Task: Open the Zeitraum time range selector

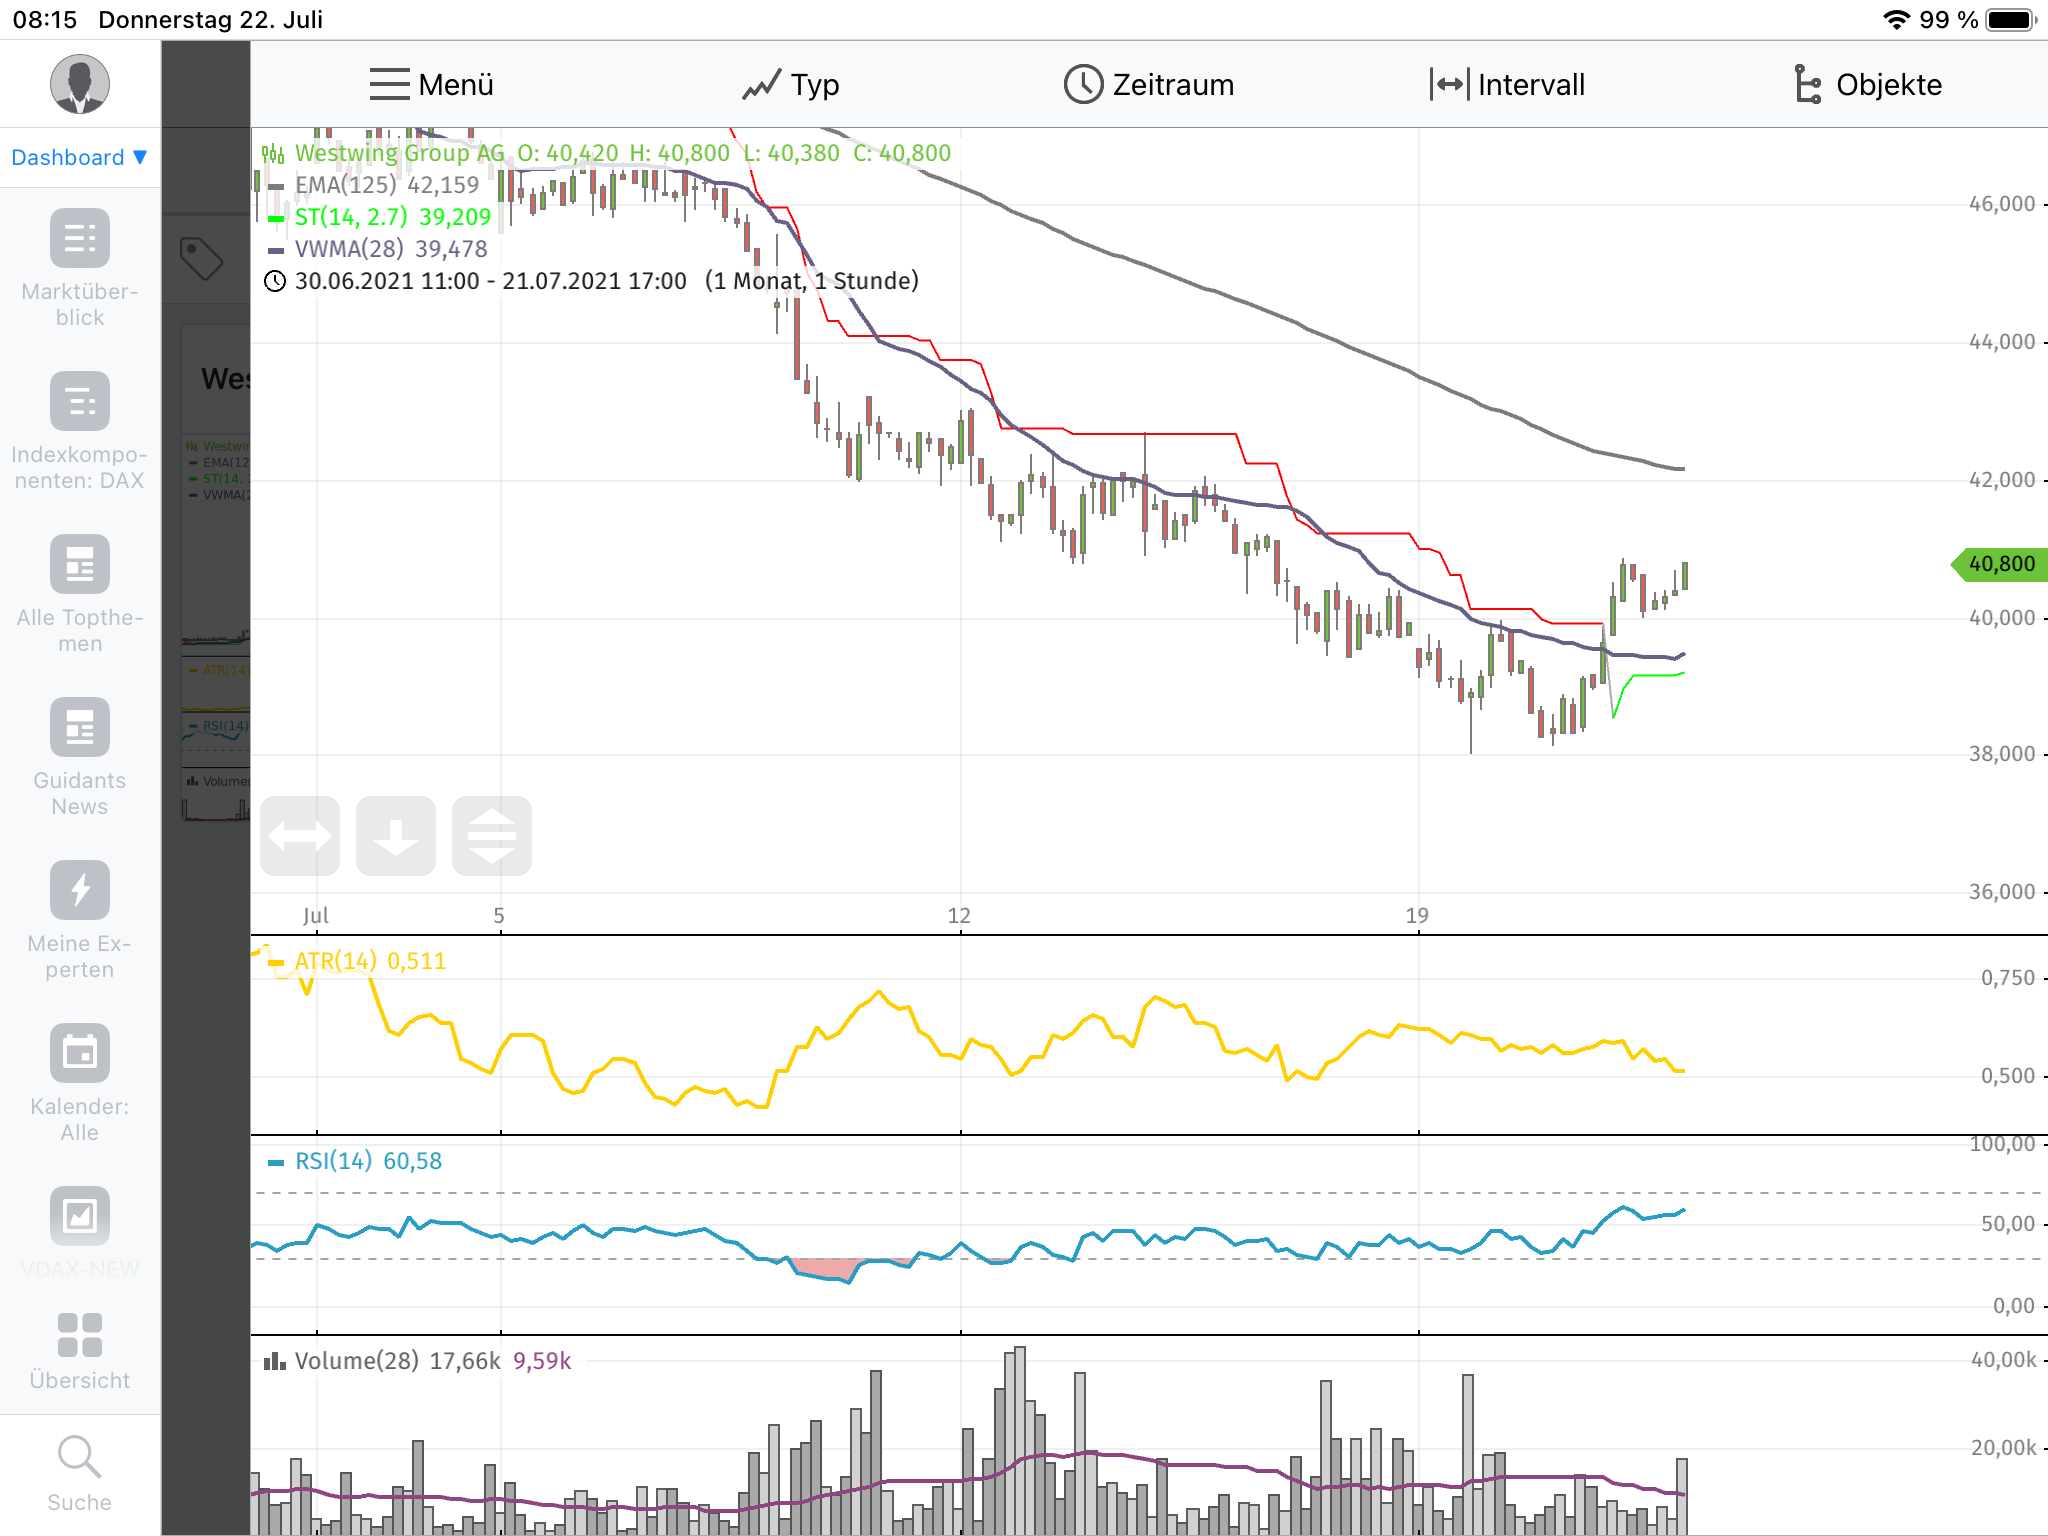Action: 1149,85
